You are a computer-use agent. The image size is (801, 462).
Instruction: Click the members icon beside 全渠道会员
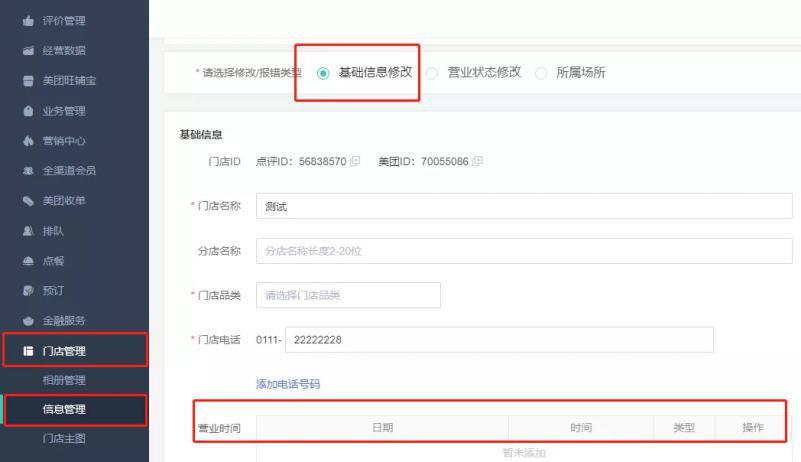(x=28, y=171)
